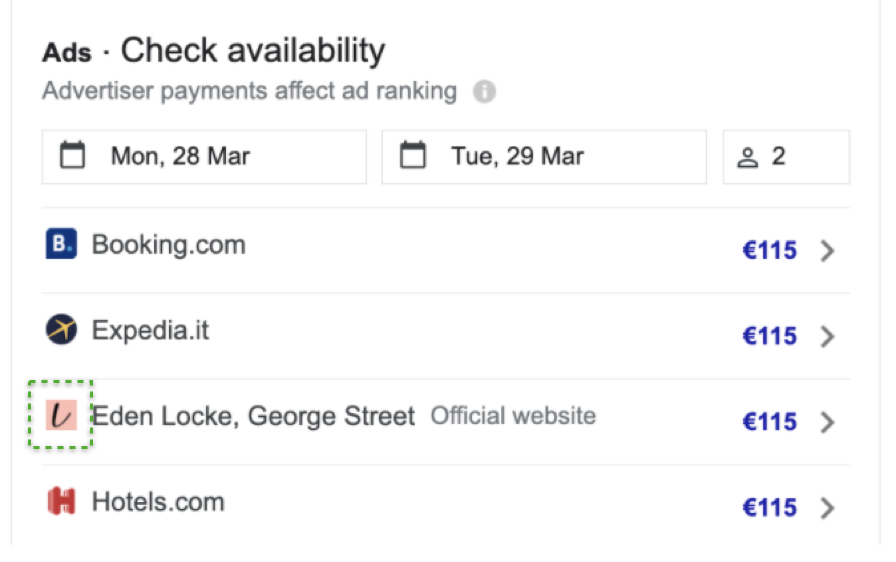Click the check-in calendar icon
Viewport: 896px width, 562px height.
(x=73, y=156)
